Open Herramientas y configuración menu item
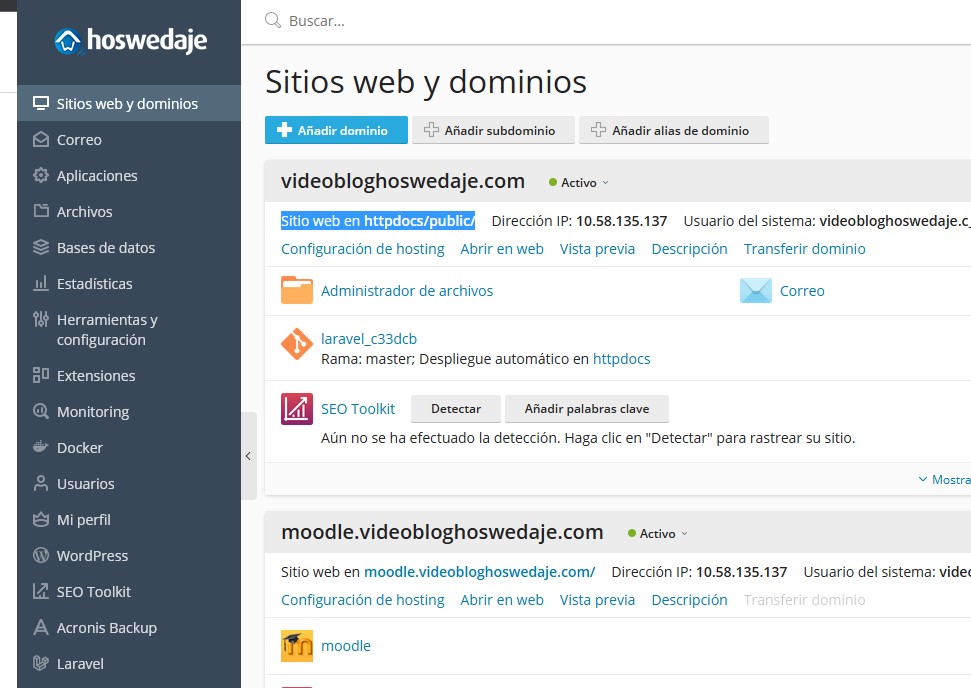 click(129, 329)
